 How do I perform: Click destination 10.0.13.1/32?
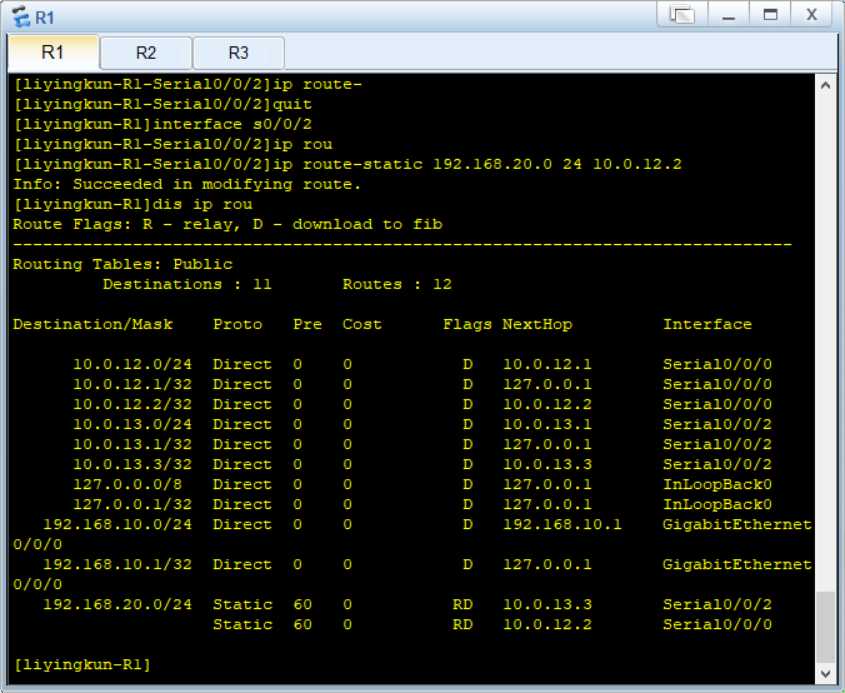tap(132, 444)
